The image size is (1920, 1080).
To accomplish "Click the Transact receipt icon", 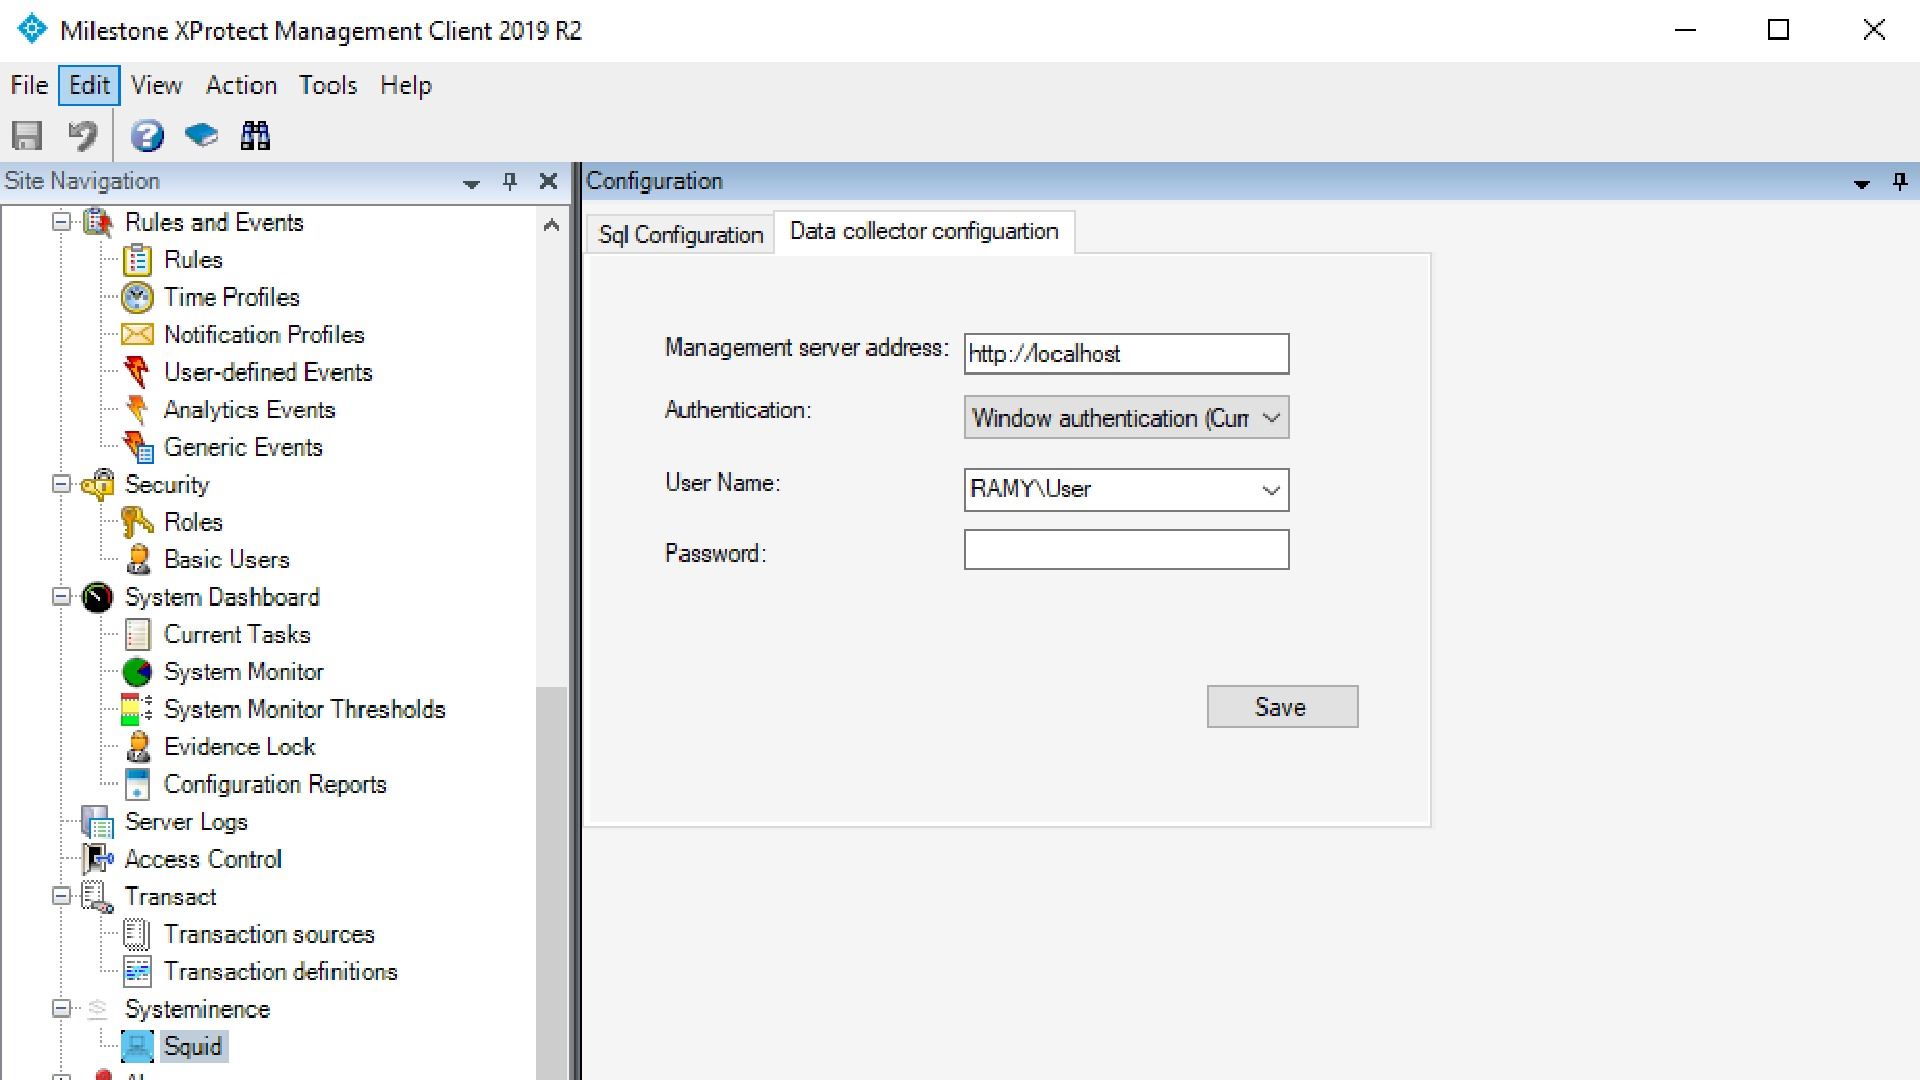I will tap(98, 897).
